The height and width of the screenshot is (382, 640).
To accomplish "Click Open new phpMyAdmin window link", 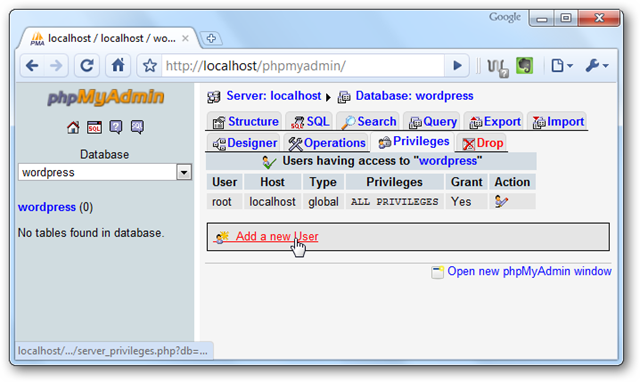I will pos(529,271).
